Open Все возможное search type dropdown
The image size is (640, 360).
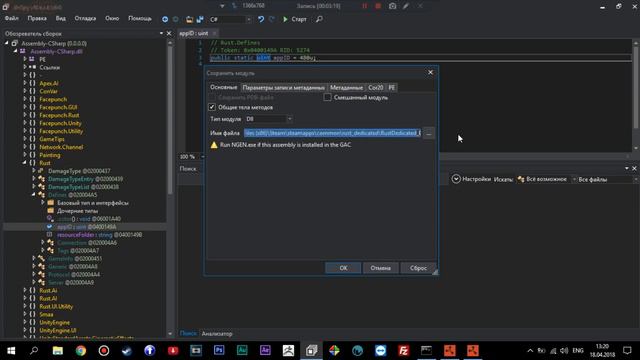tap(546, 179)
